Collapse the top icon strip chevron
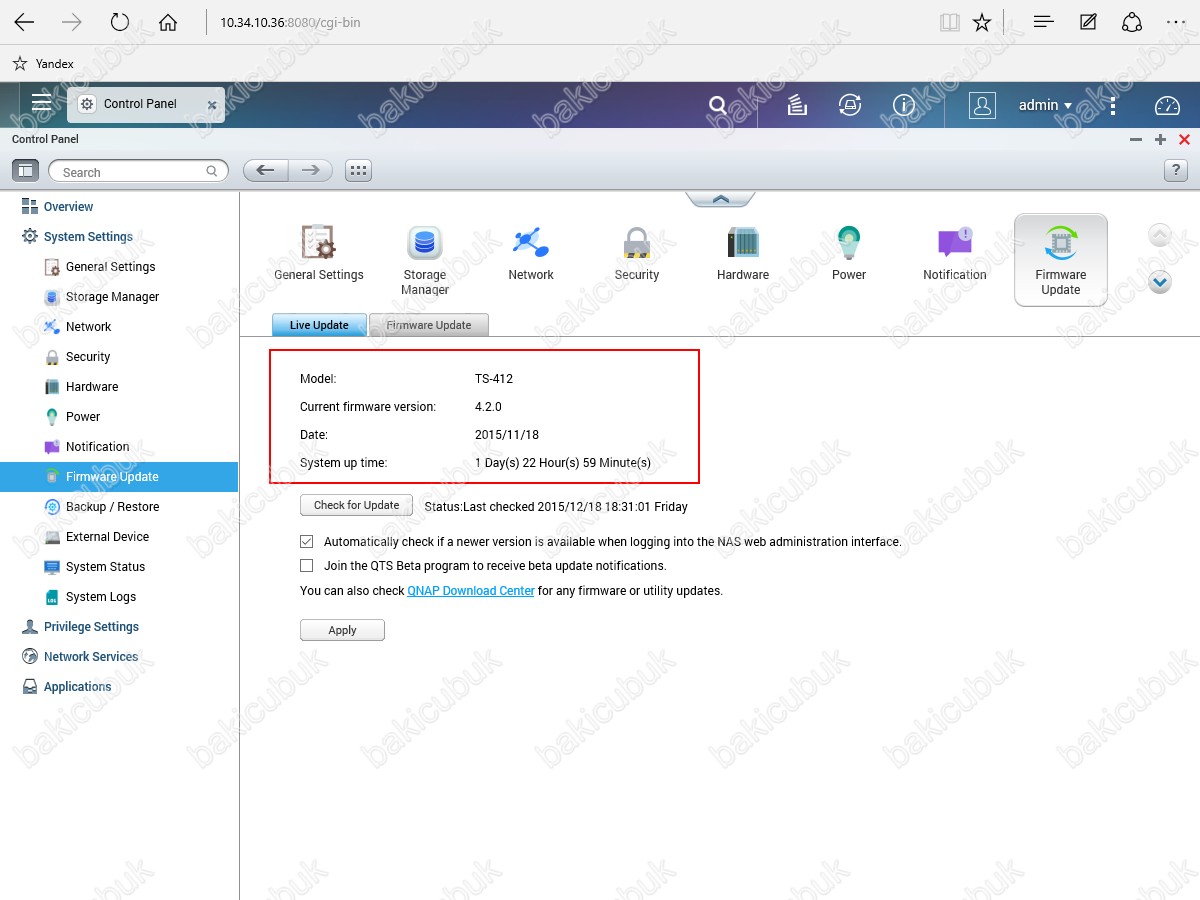1200x900 pixels. [x=721, y=200]
